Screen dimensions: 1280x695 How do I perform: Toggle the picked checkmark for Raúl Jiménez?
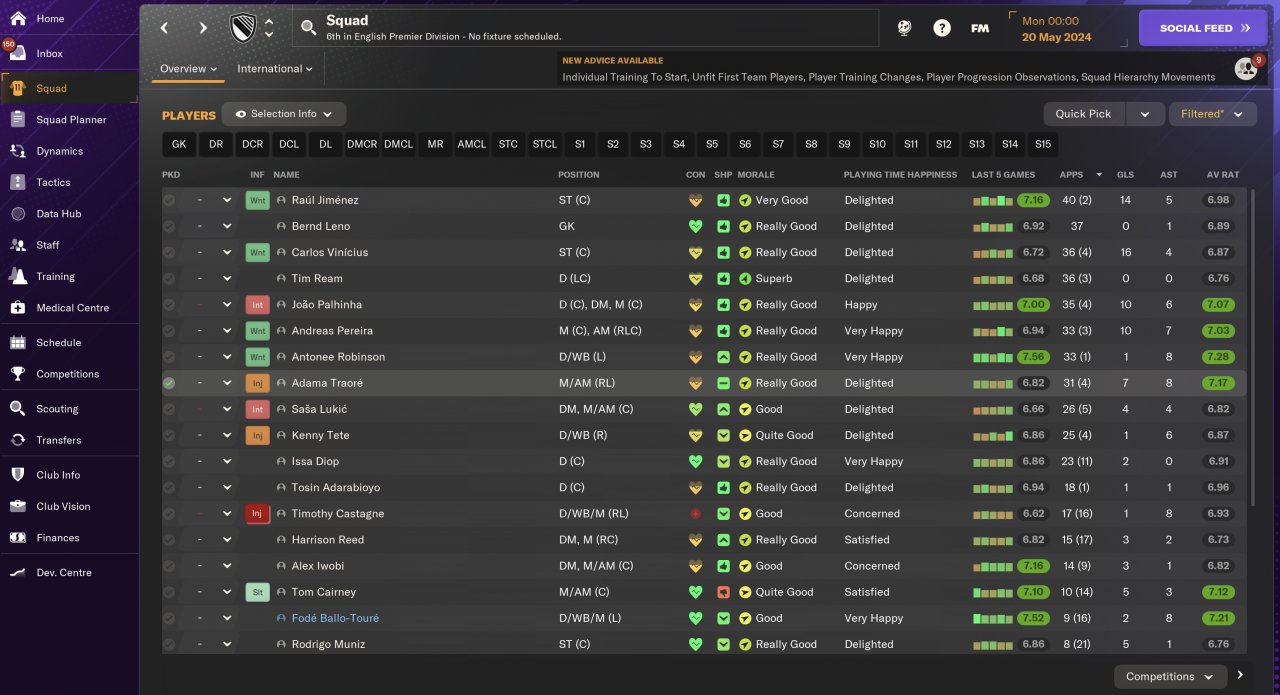[x=169, y=200]
